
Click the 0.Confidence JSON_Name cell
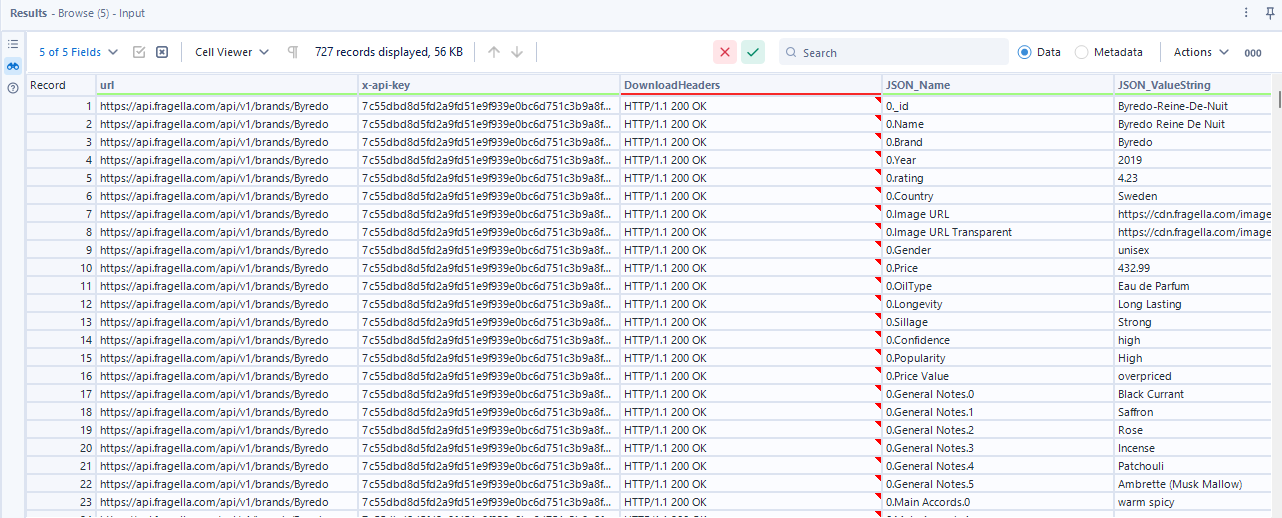coord(998,340)
